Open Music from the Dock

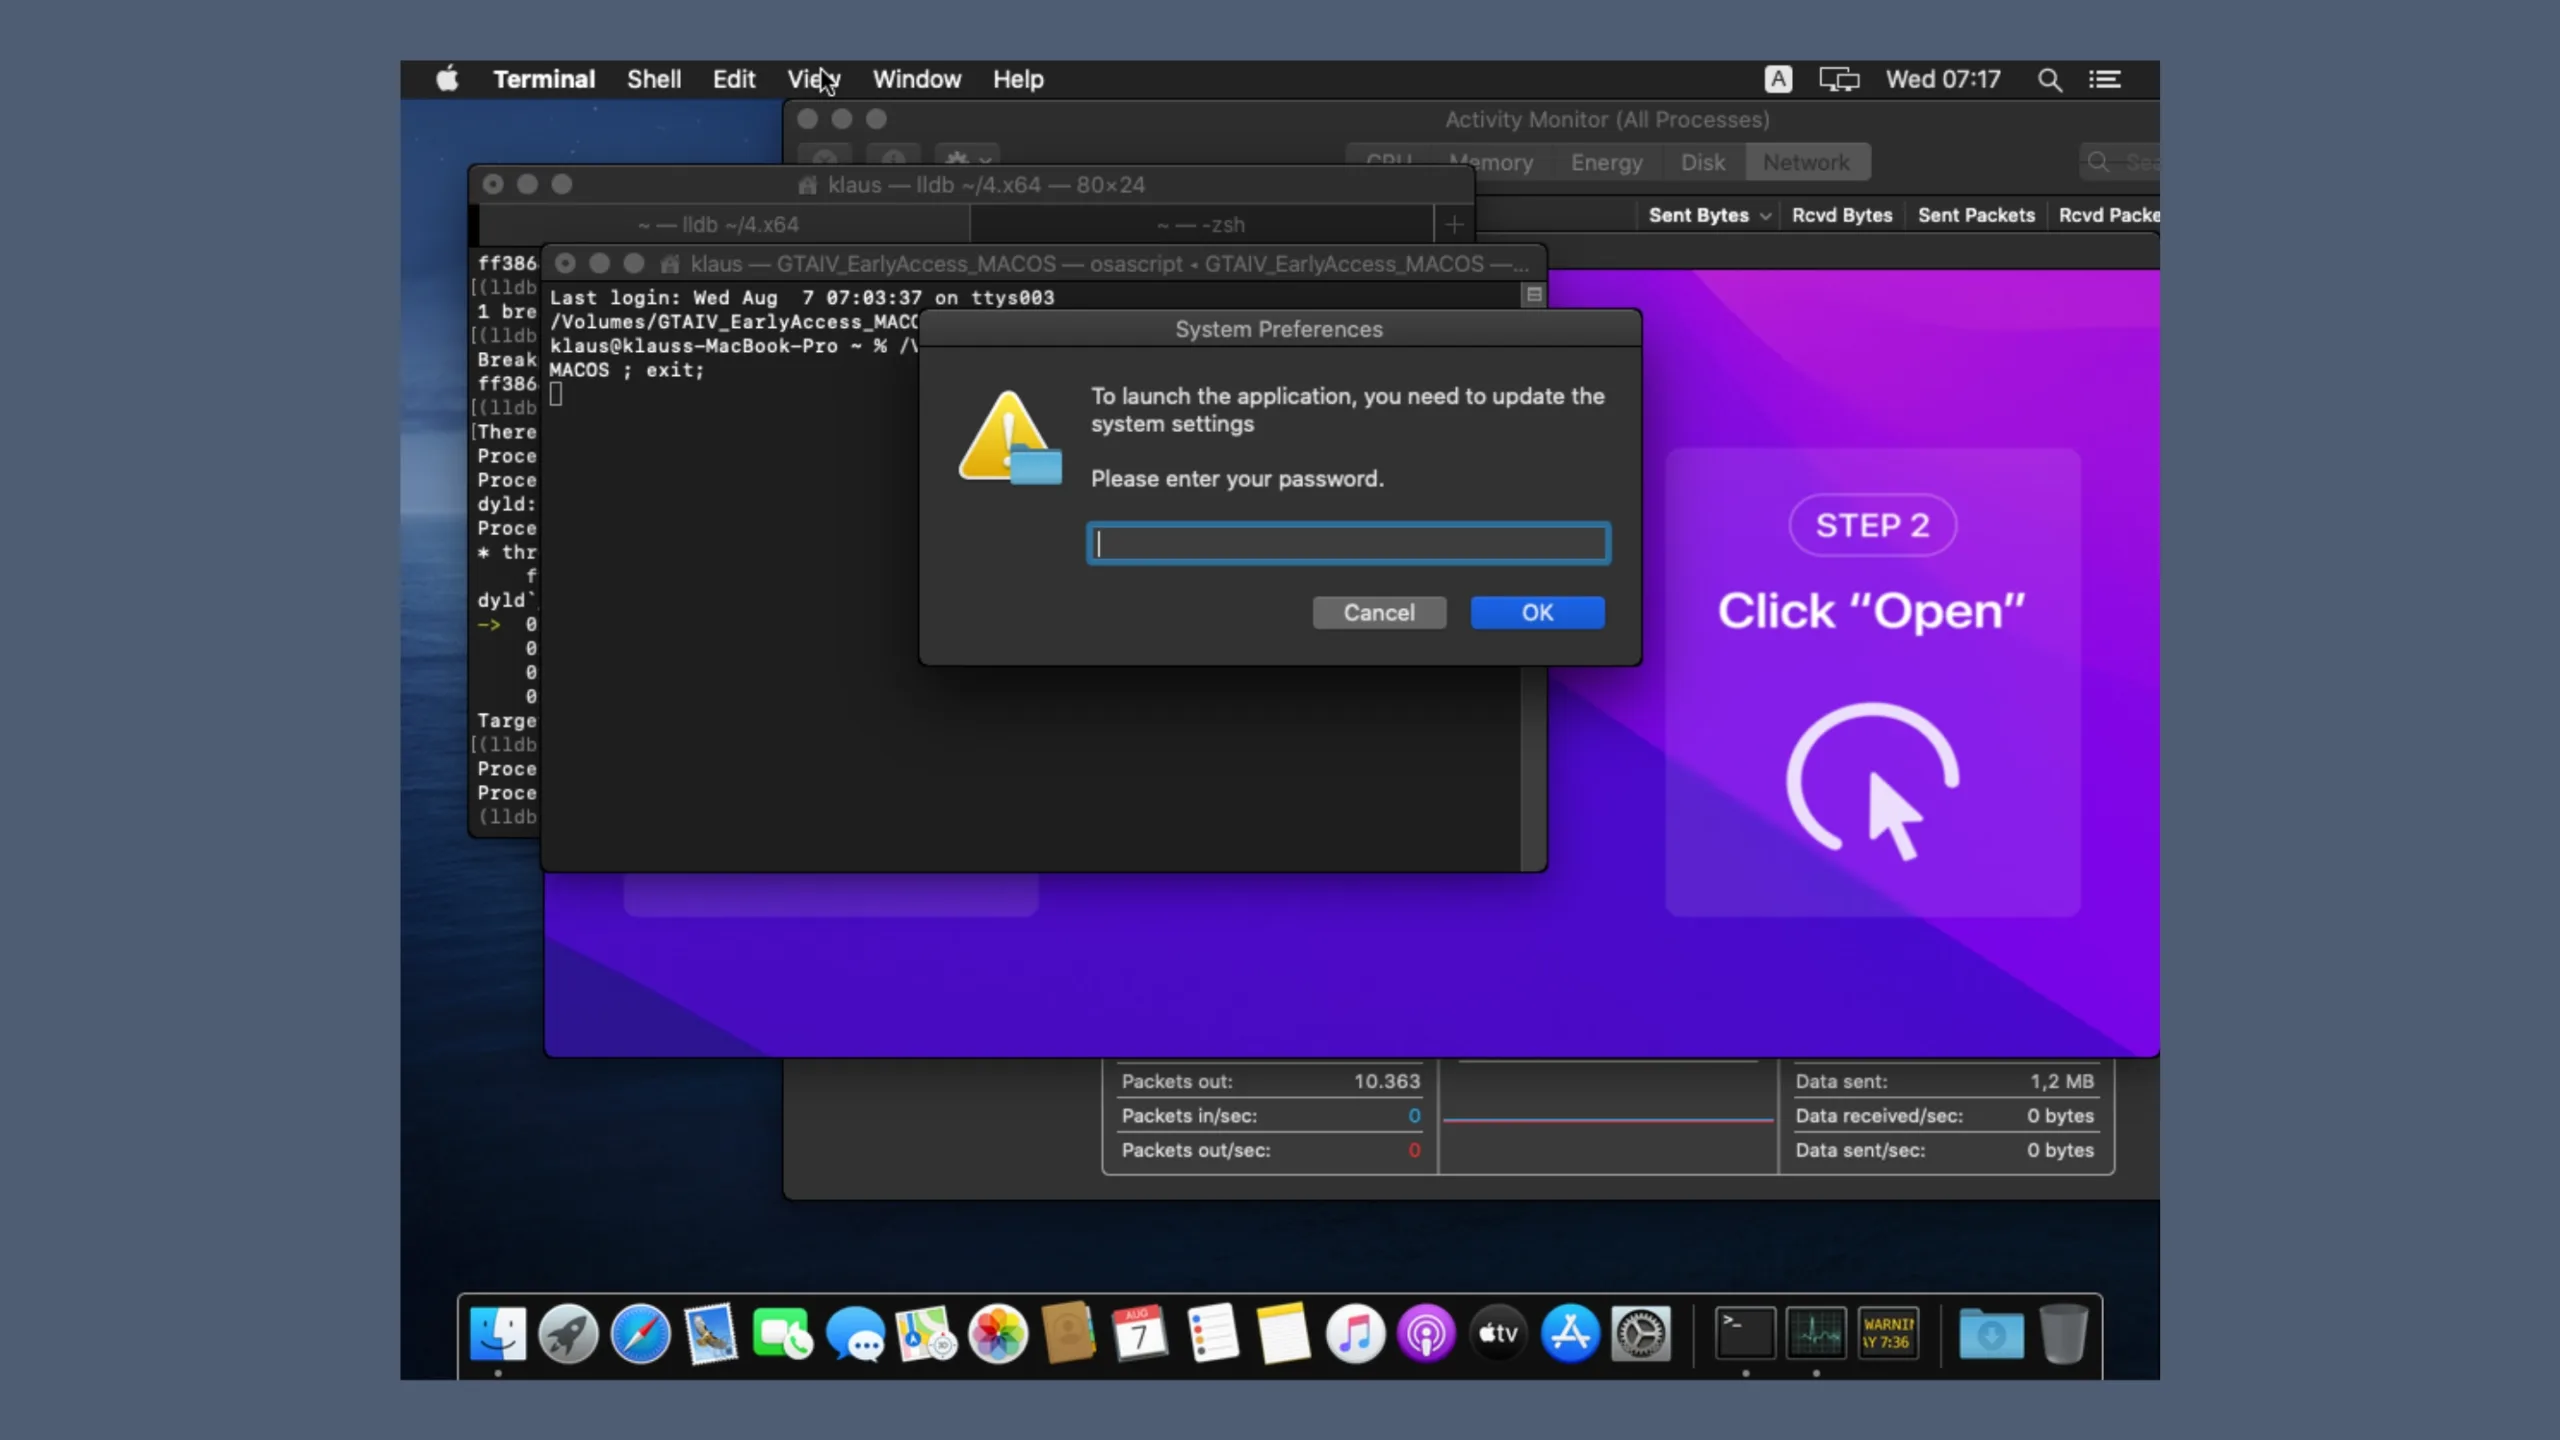tap(1355, 1334)
